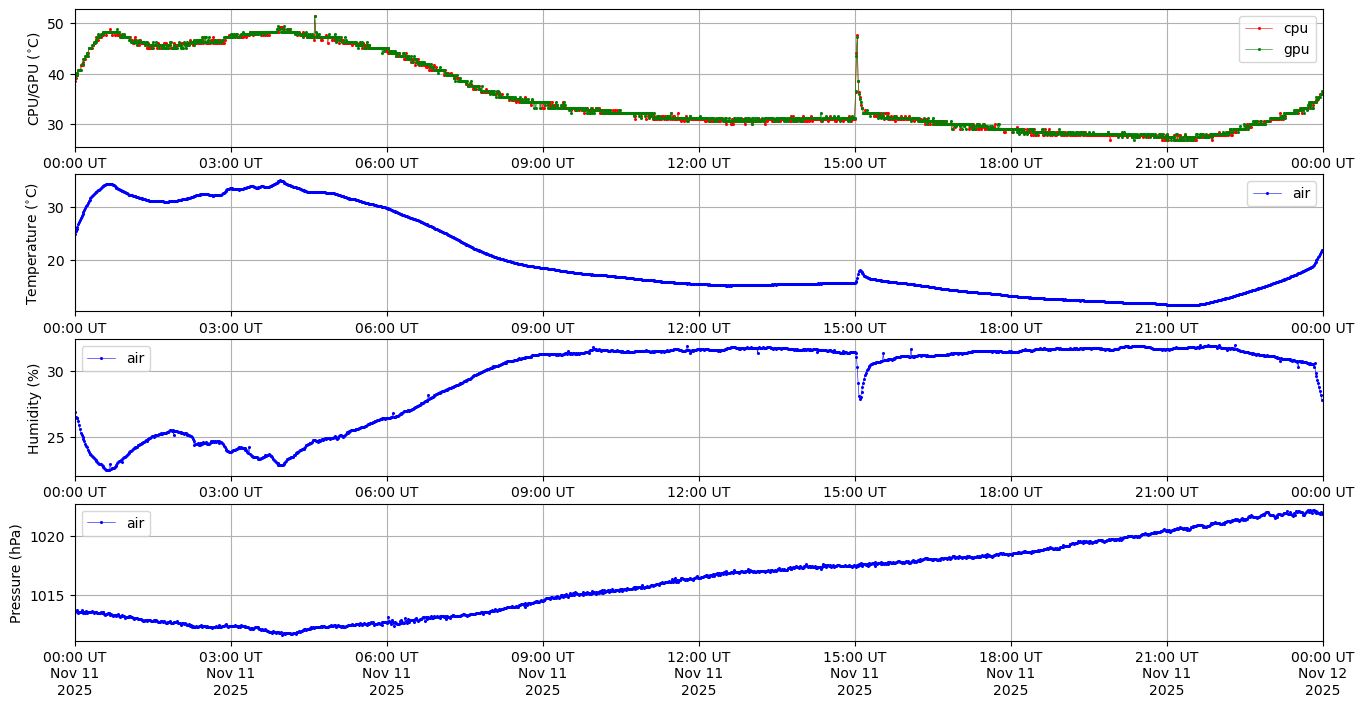Click the Temperature (°C) y-axis label

click(x=34, y=243)
